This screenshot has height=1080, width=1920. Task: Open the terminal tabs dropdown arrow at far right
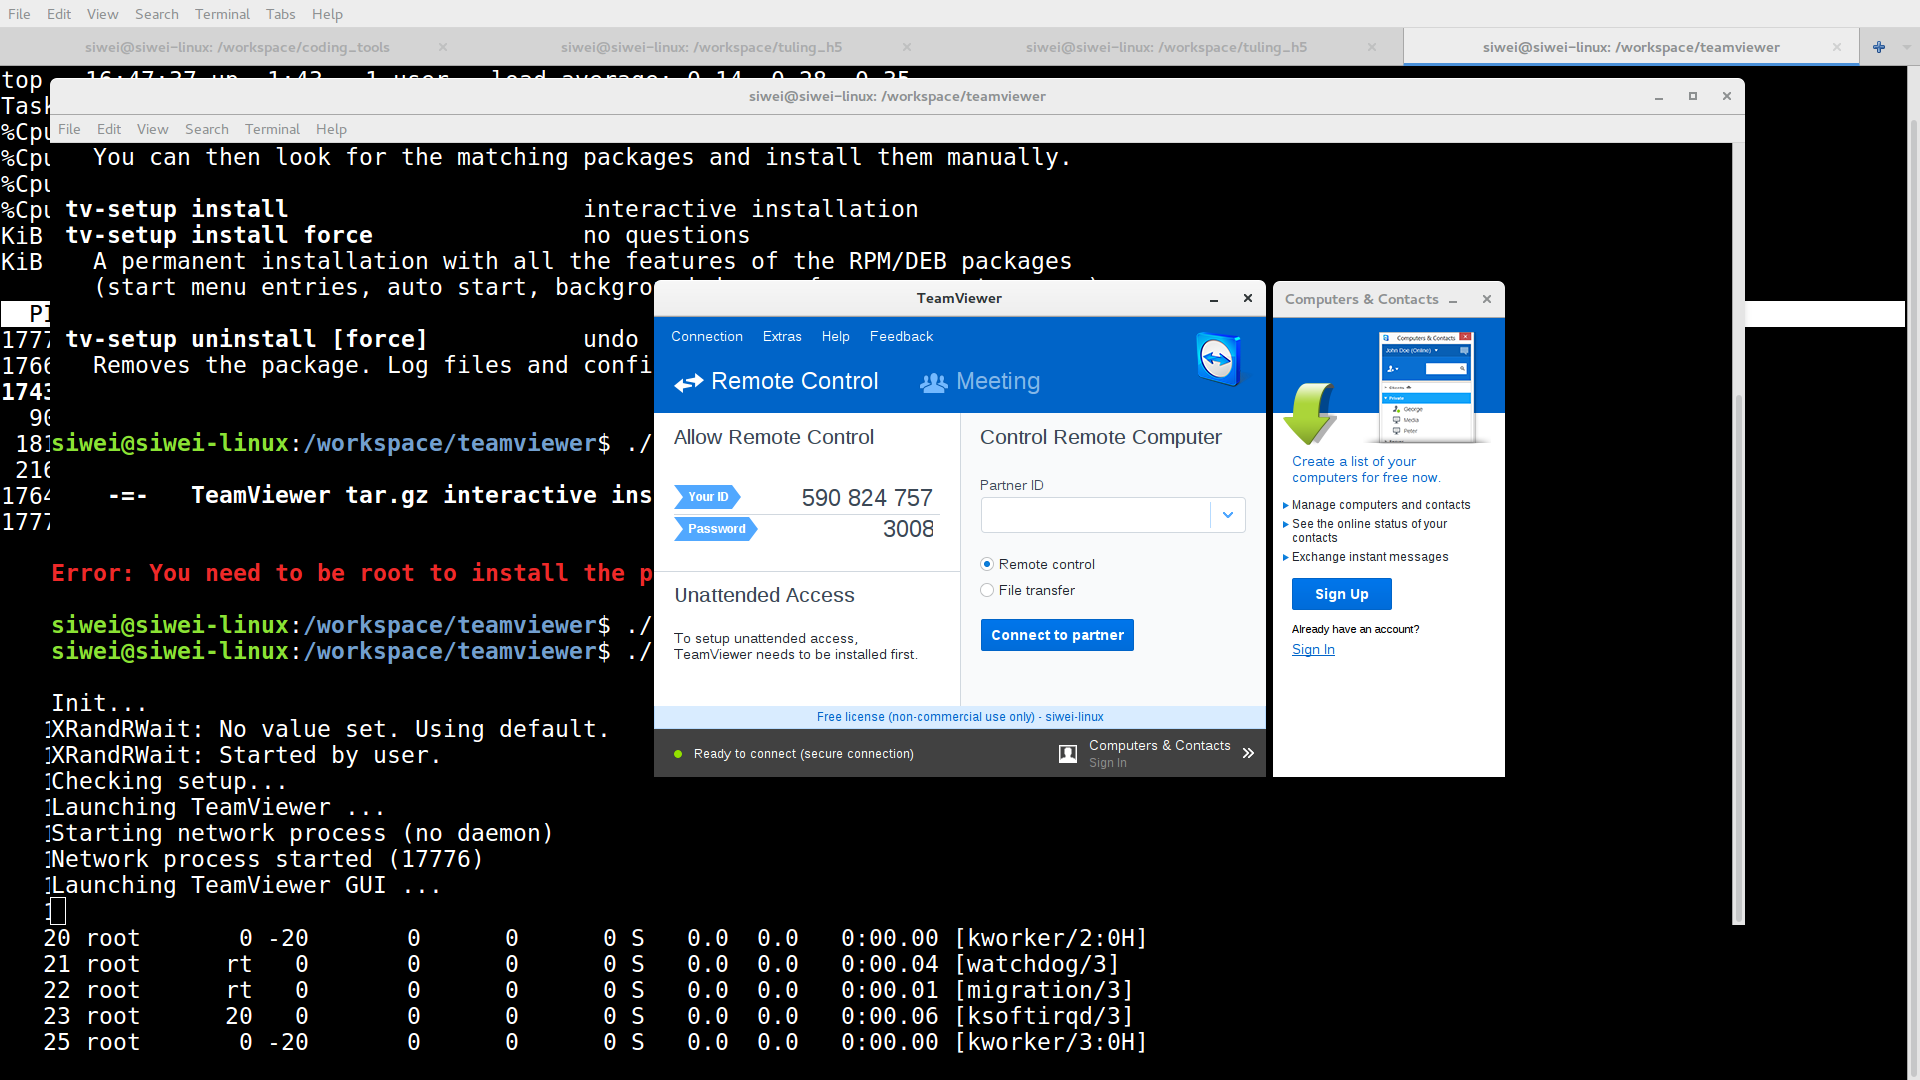[x=1906, y=47]
